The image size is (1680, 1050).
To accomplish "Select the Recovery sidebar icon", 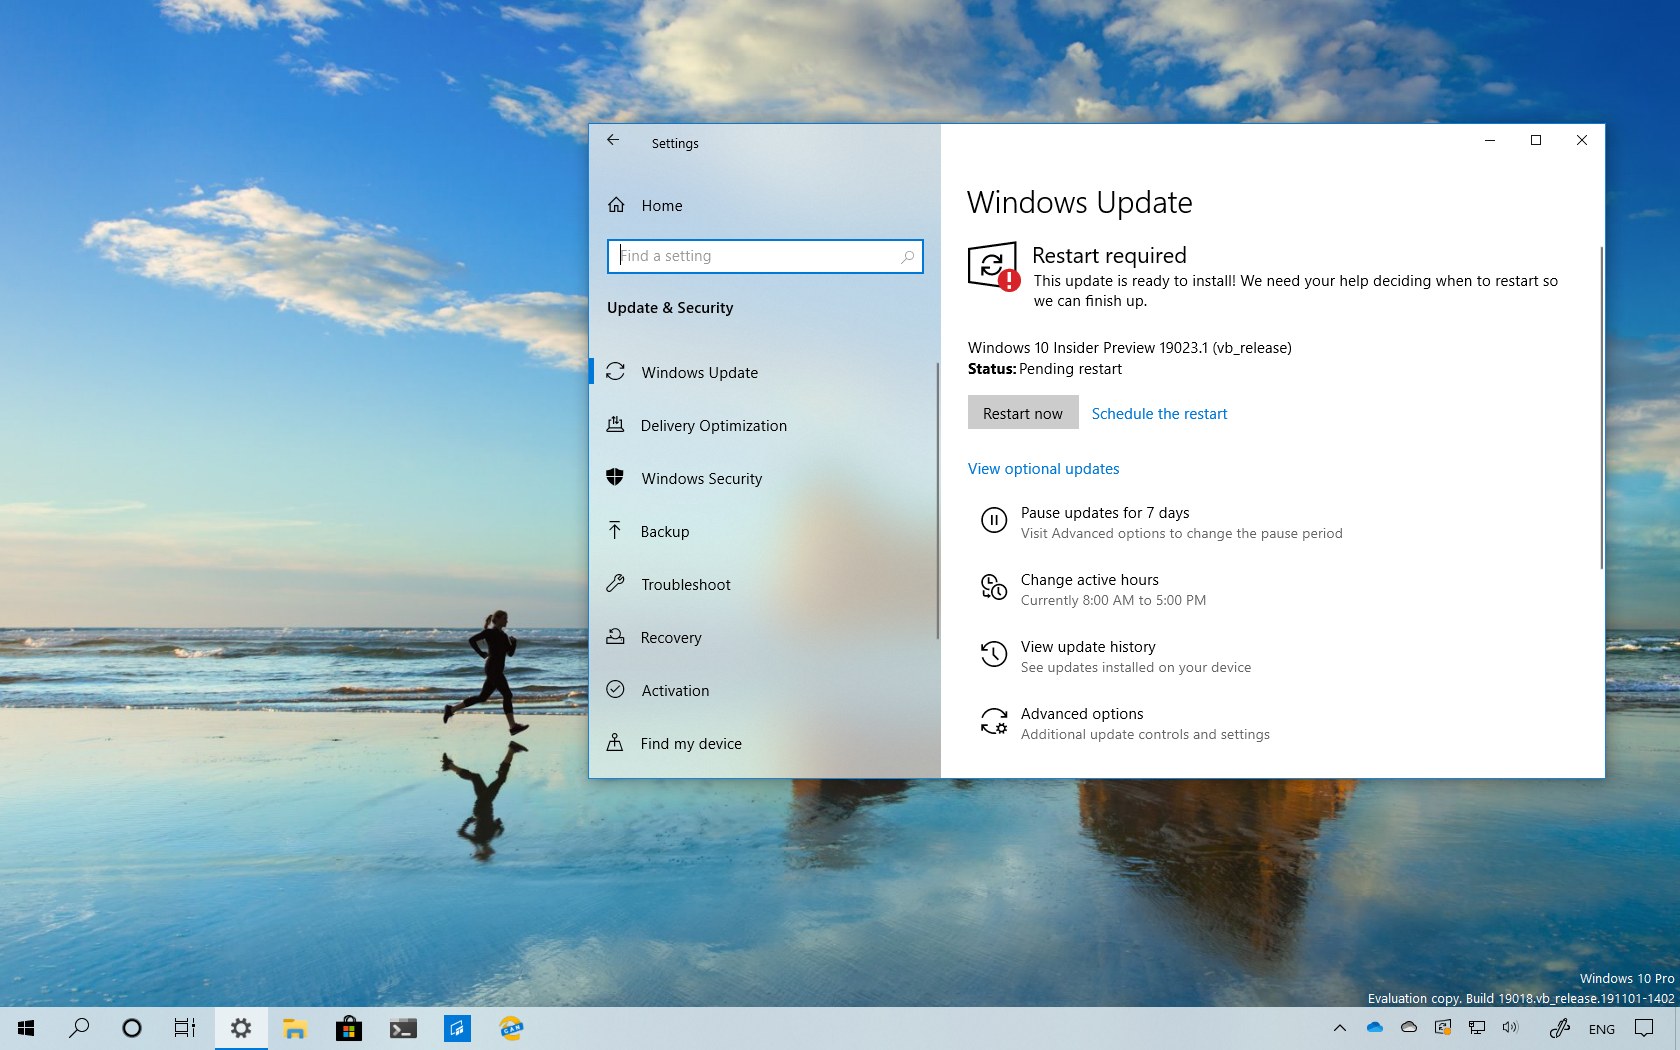I will [x=617, y=637].
